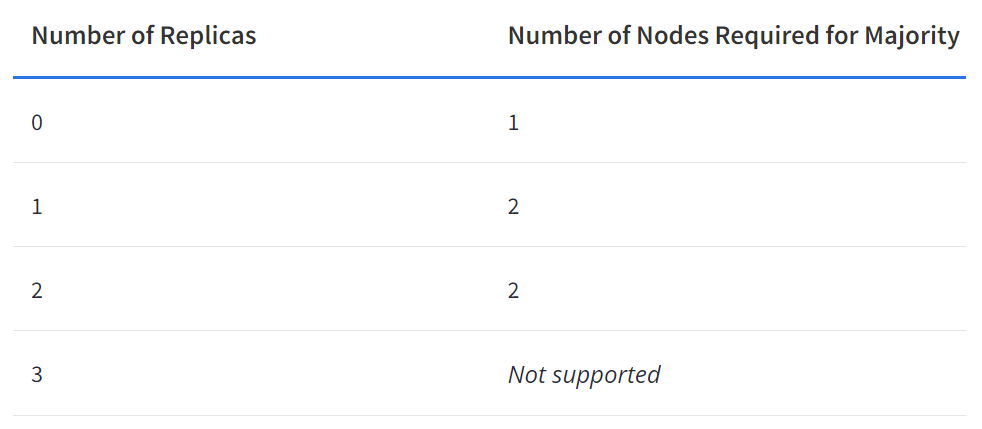Screen dimensions: 982x429
Task: Select the replicas cell showing 1
Action: click(x=37, y=207)
